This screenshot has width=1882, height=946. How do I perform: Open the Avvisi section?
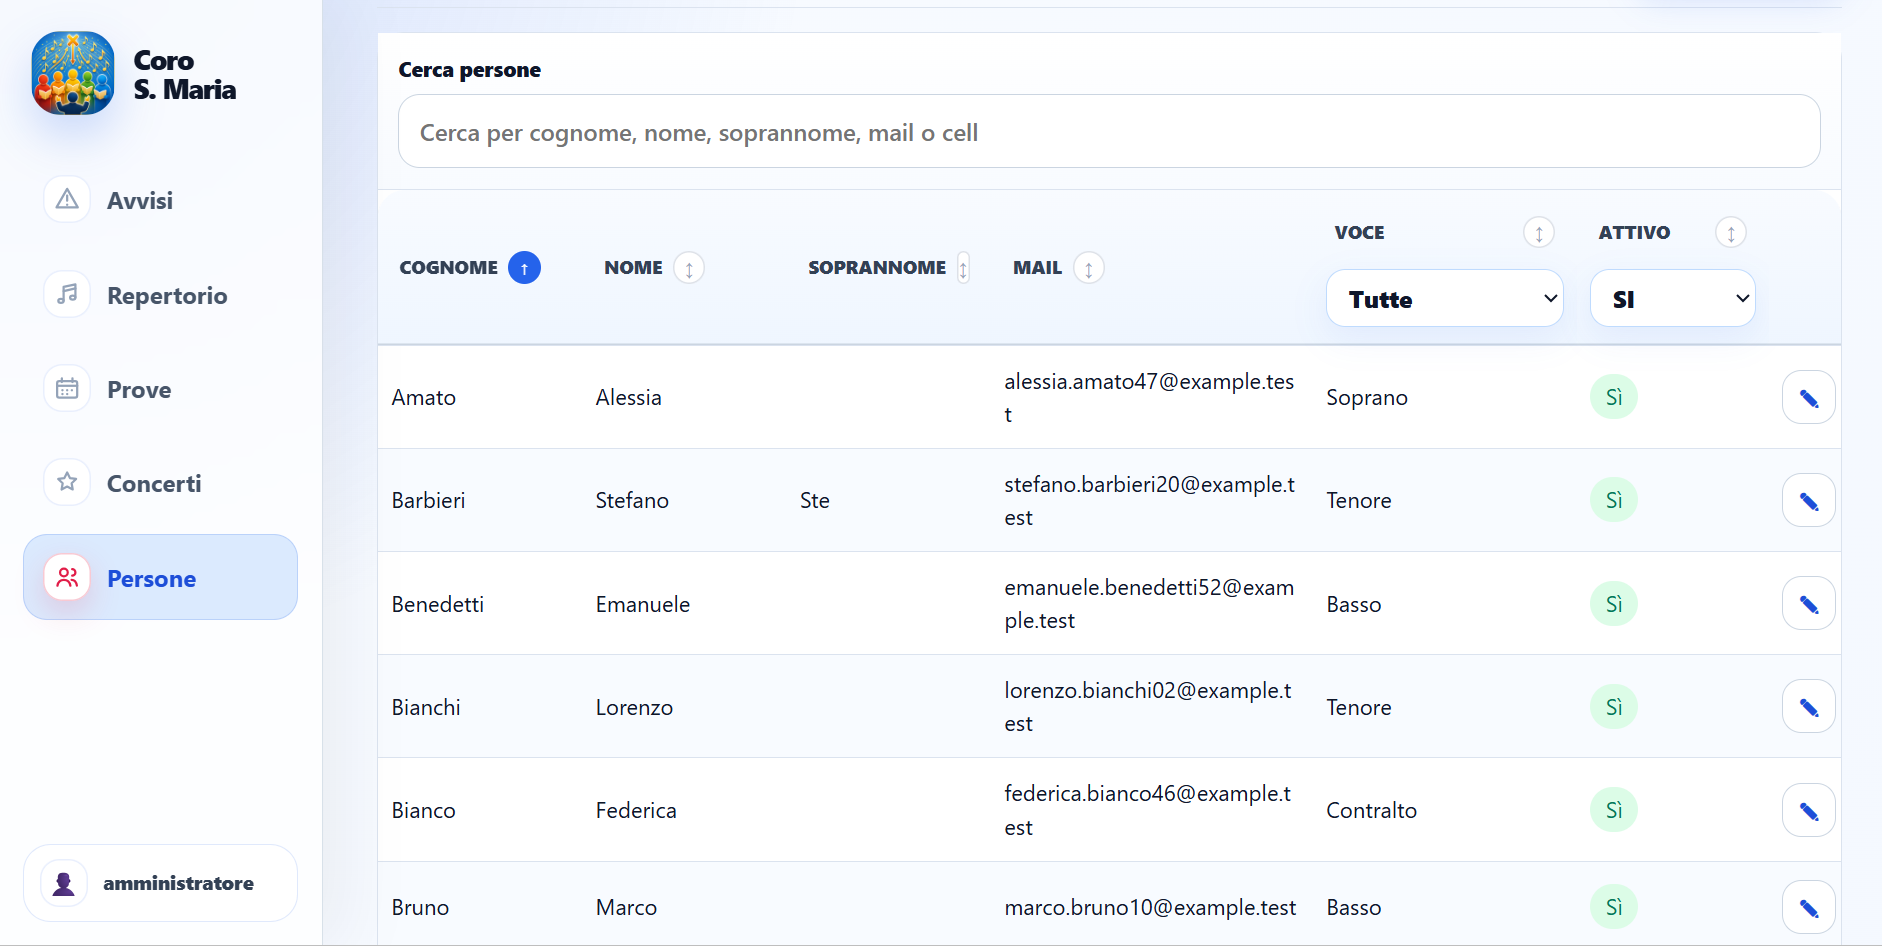click(160, 200)
